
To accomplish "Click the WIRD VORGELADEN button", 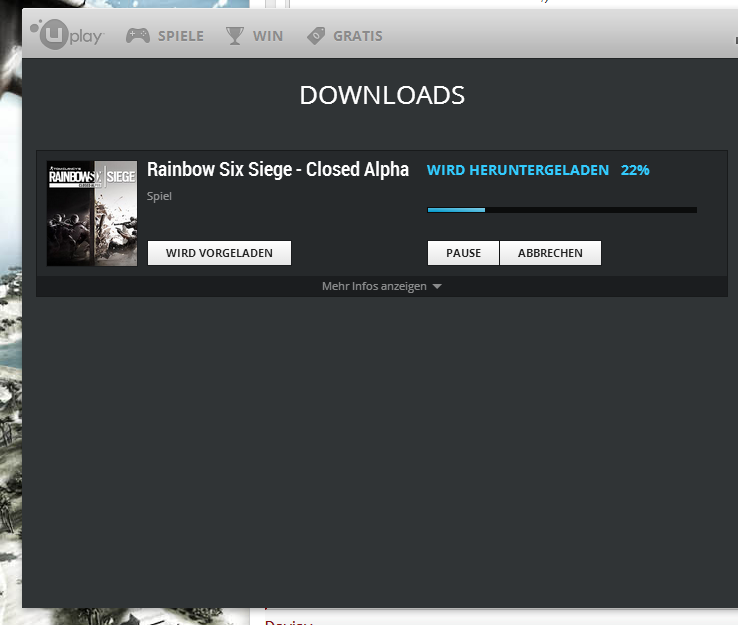I will coord(219,253).
